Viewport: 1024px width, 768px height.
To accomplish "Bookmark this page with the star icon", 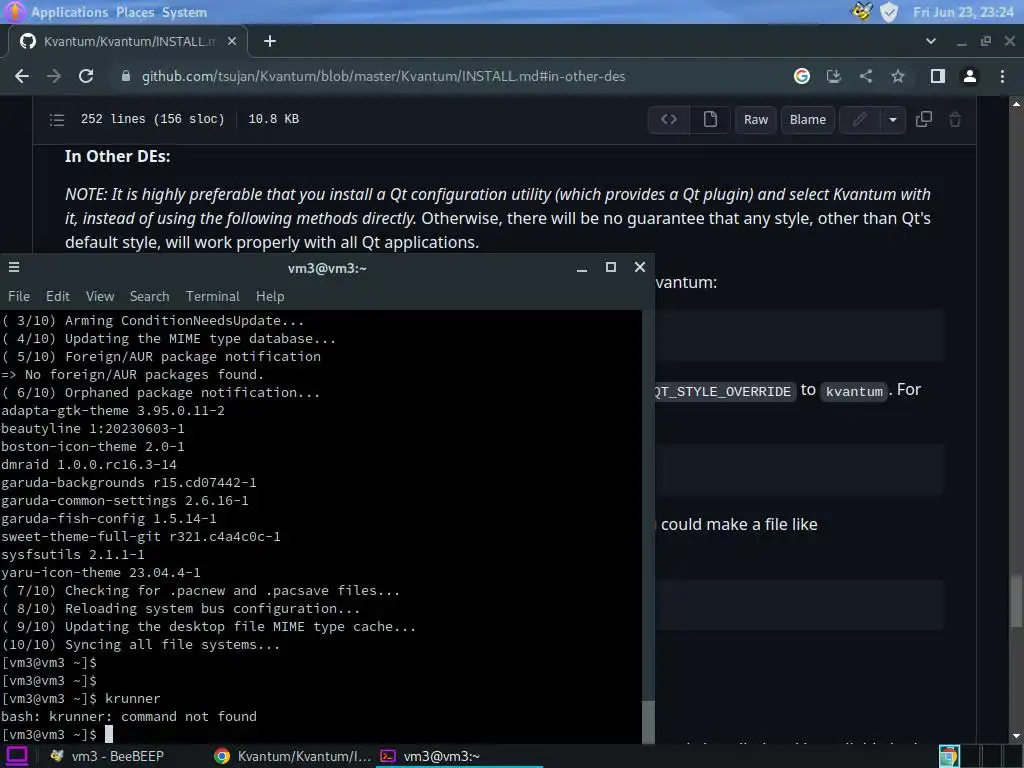I will tap(898, 76).
